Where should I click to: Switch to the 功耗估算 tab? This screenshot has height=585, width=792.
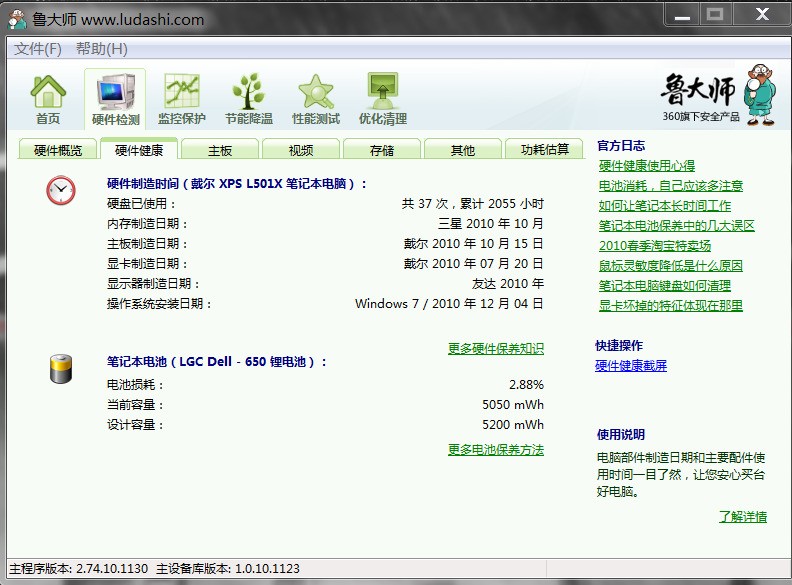pyautogui.click(x=544, y=150)
